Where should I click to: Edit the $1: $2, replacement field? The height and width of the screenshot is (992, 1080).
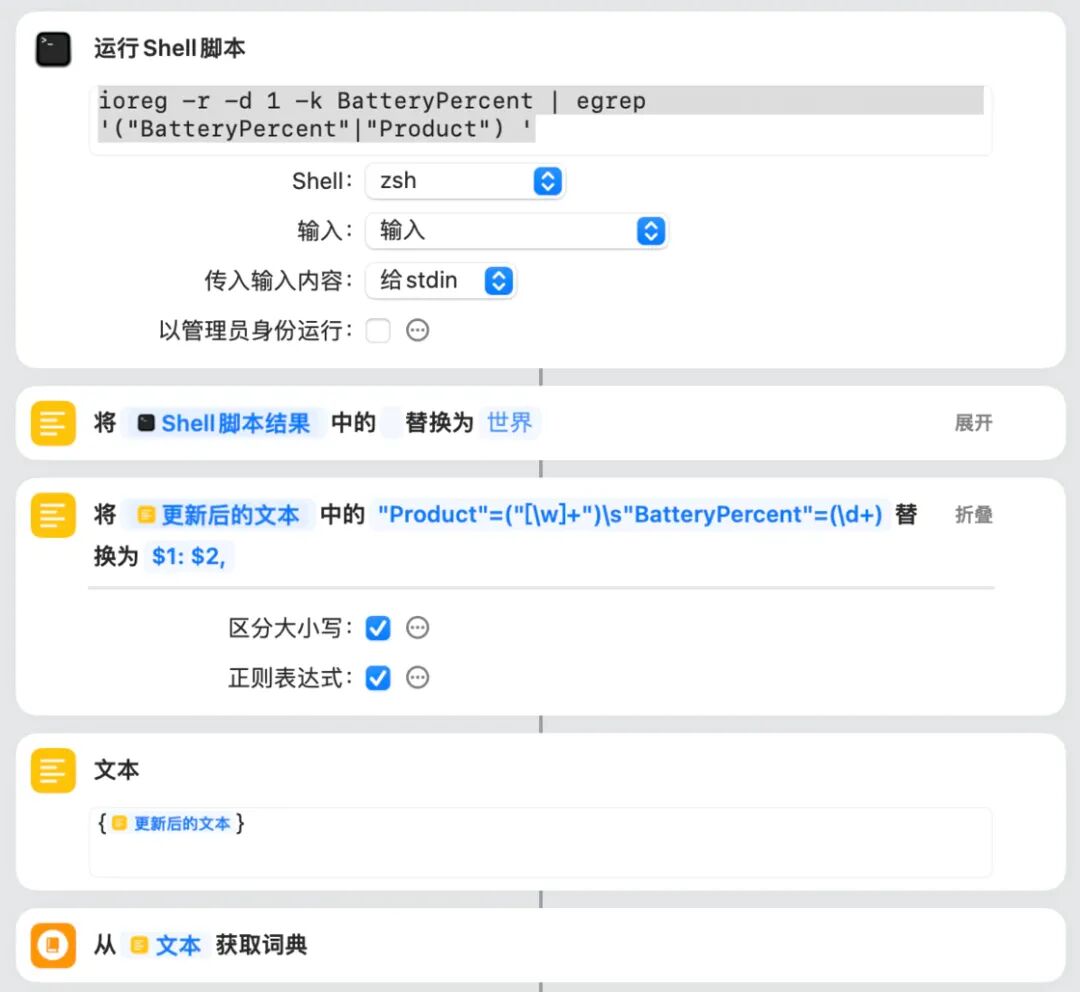click(x=189, y=557)
